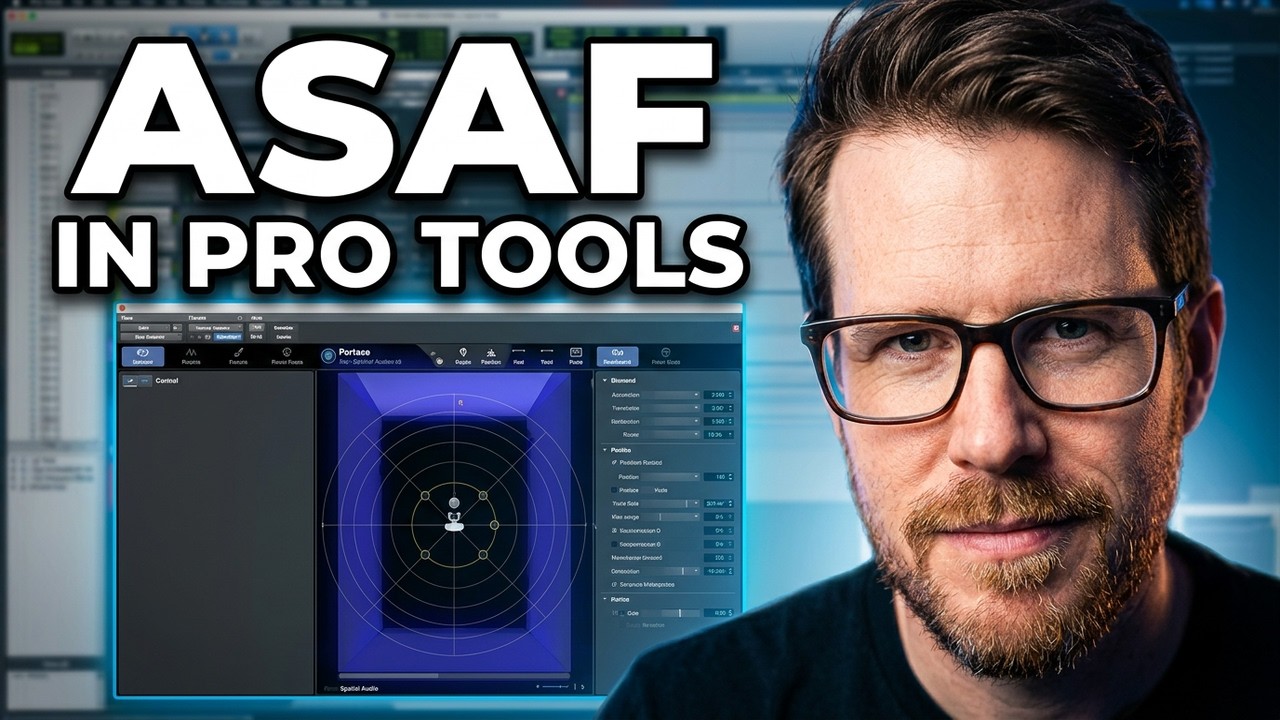Open the dimmed tab next to the highlighted right tab

coord(665,356)
